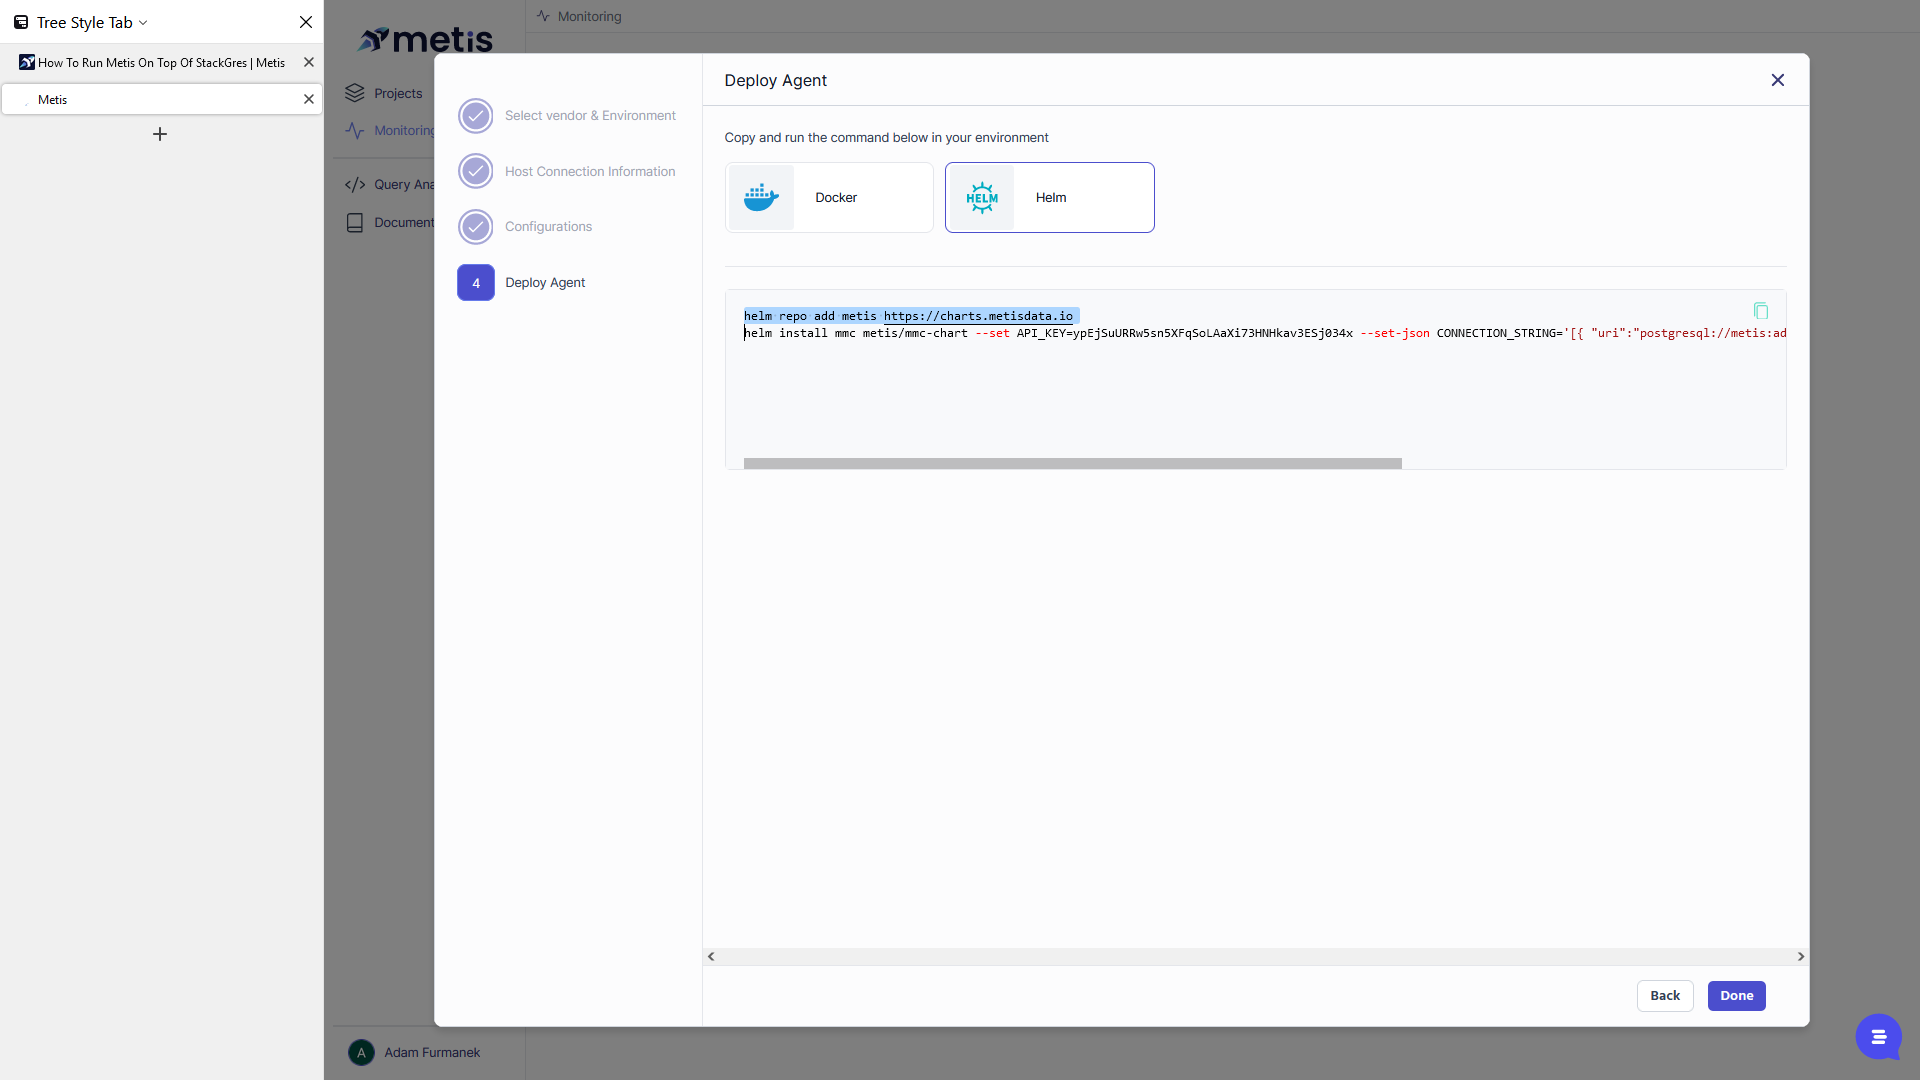Click the Monitoring pulse icon in sidebar
The image size is (1920, 1080).
pyautogui.click(x=355, y=131)
